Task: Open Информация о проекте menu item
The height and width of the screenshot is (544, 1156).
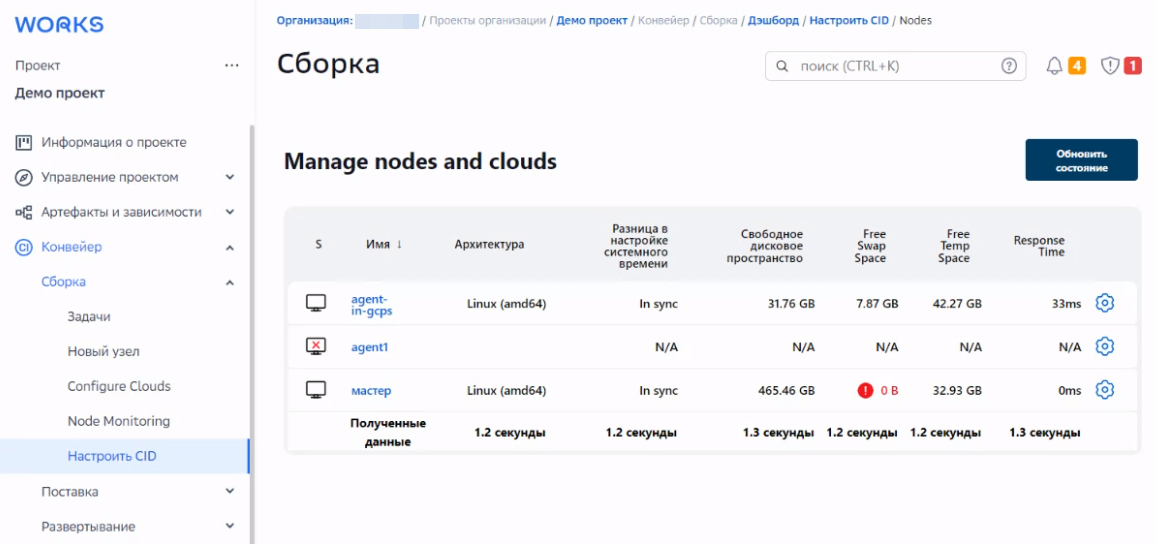Action: coord(113,142)
